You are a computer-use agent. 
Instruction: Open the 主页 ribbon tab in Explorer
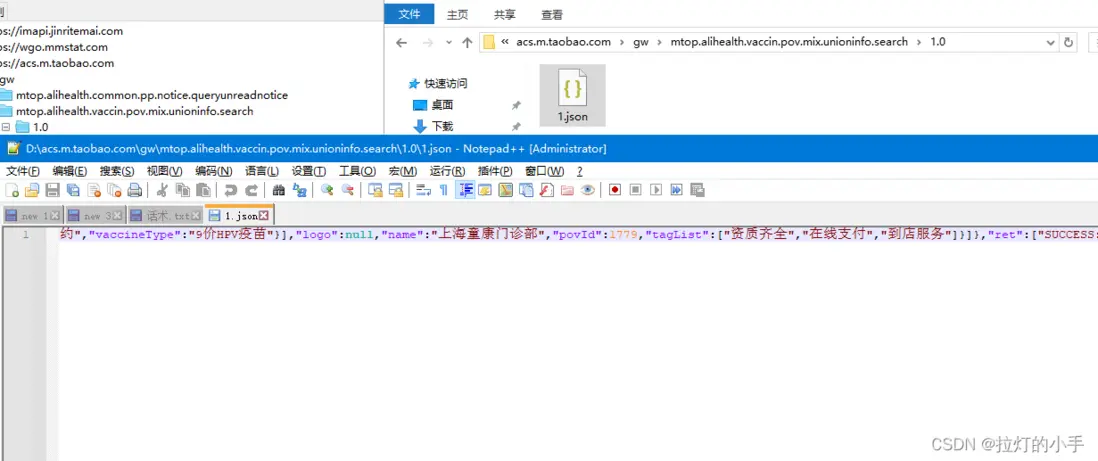point(457,14)
